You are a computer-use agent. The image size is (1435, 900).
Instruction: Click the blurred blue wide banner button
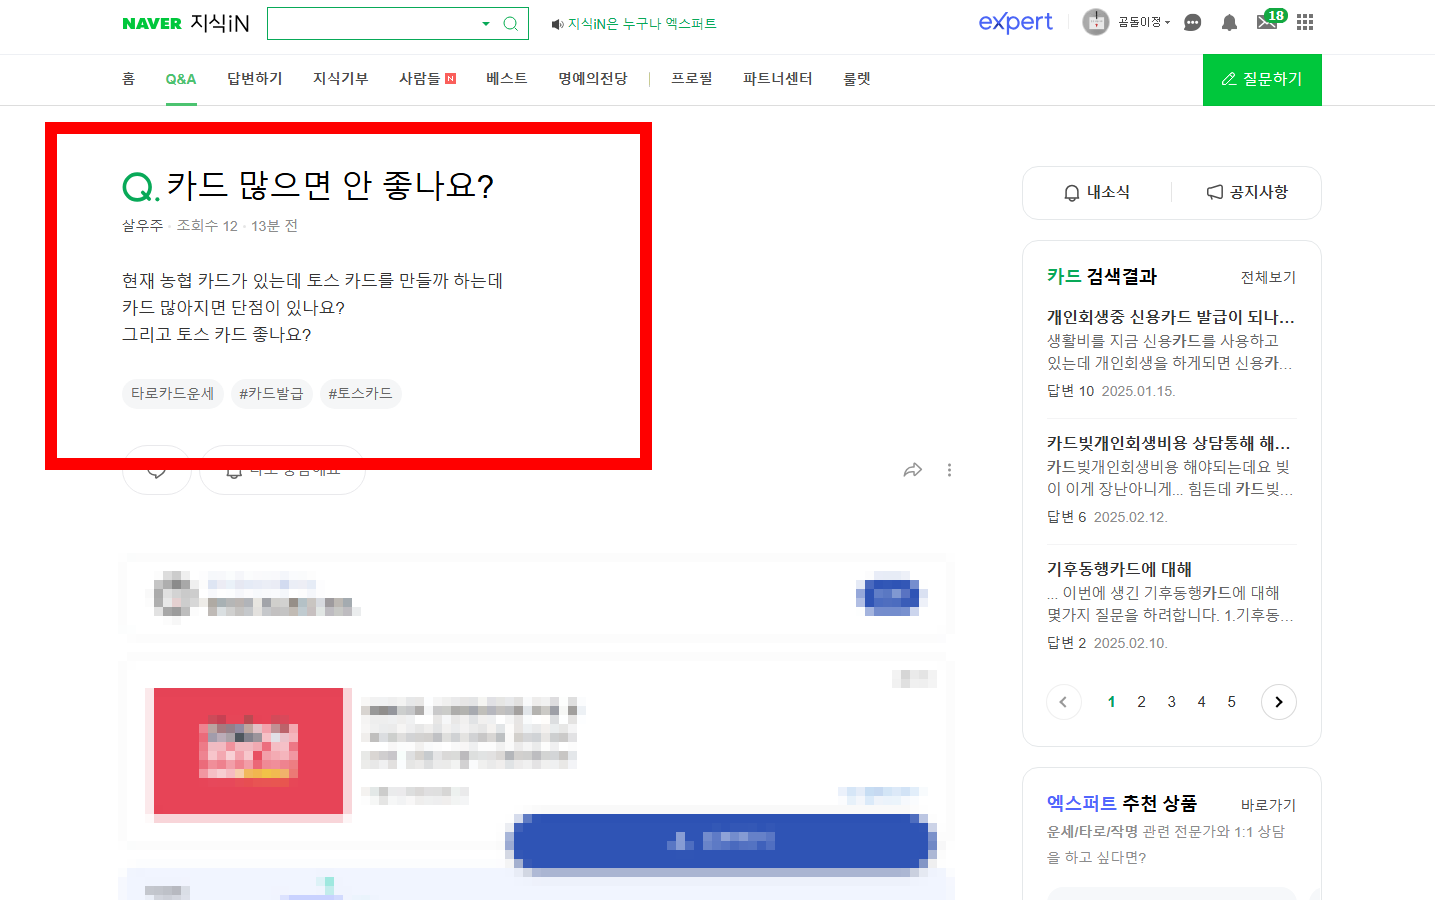click(x=721, y=841)
